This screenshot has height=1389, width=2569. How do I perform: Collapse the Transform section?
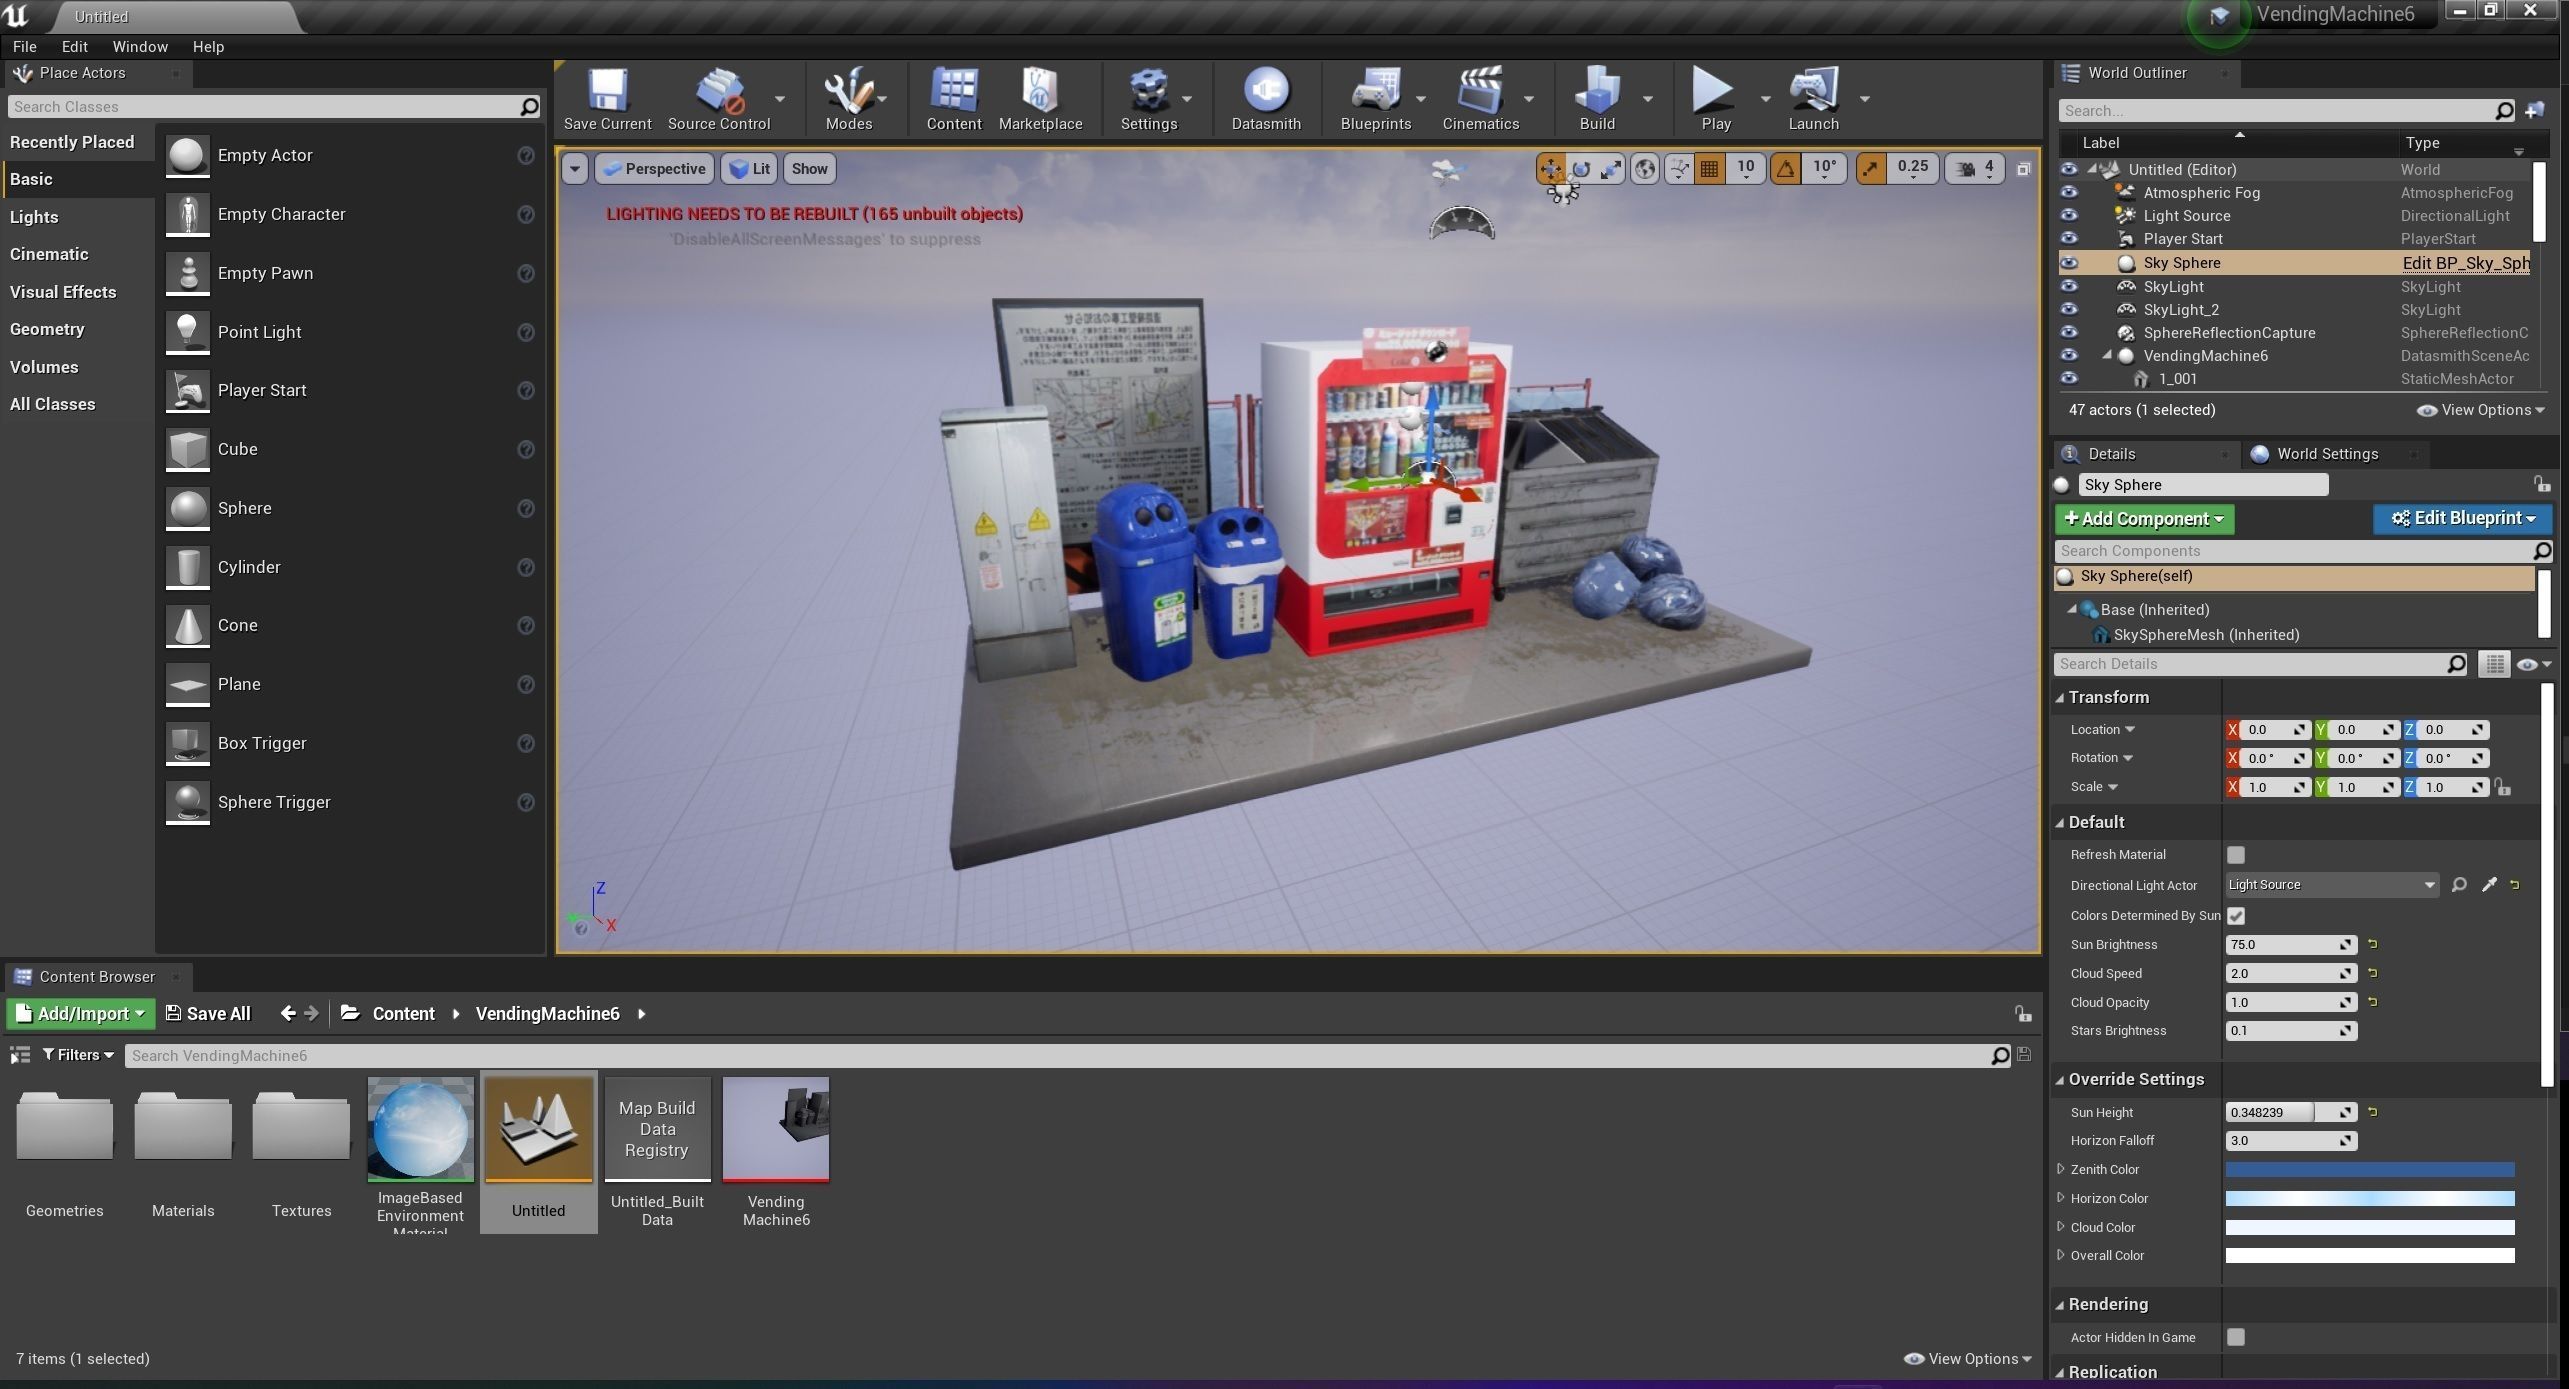point(2060,698)
